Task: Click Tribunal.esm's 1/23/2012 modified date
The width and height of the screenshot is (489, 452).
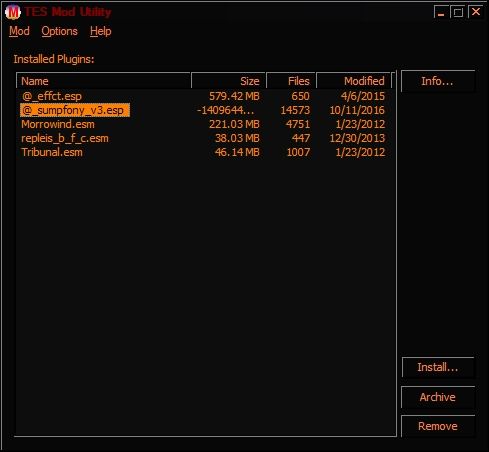Action: coord(360,152)
